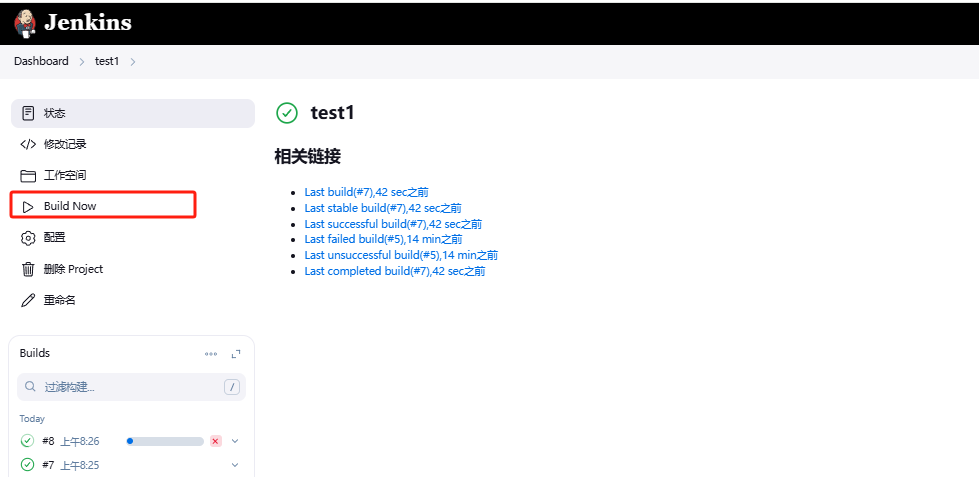This screenshot has width=979, height=477.
Task: Click the 相关链接 heading
Action: [308, 156]
